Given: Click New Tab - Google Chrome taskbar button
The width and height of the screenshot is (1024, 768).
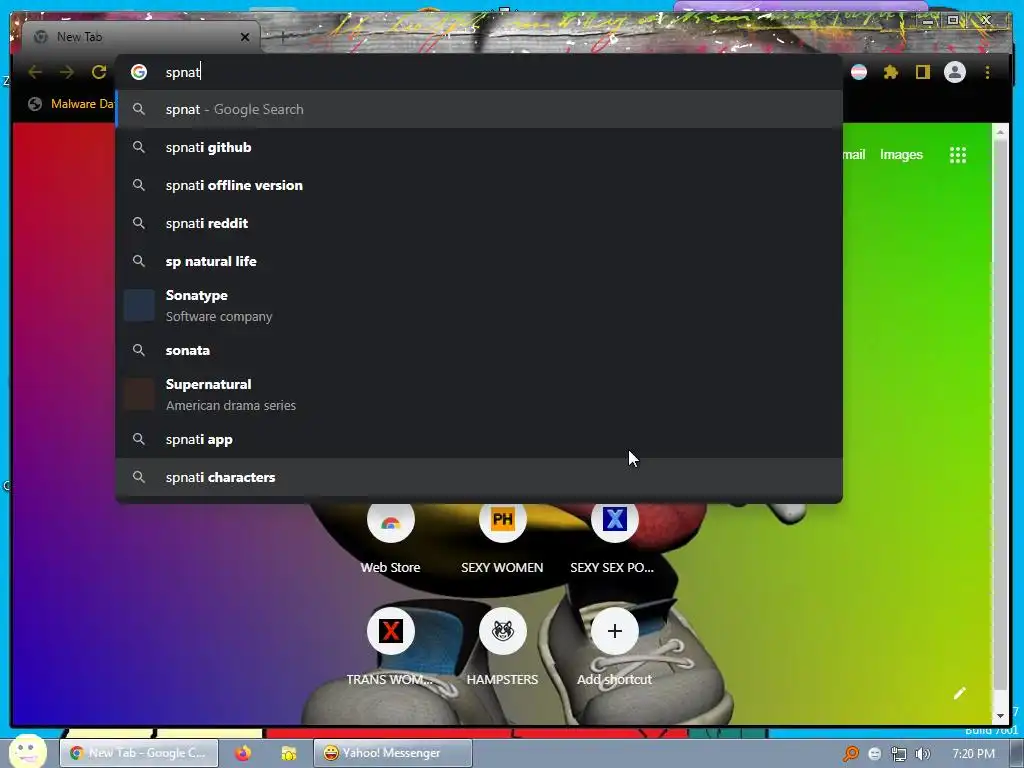Looking at the screenshot, I should click(139, 753).
